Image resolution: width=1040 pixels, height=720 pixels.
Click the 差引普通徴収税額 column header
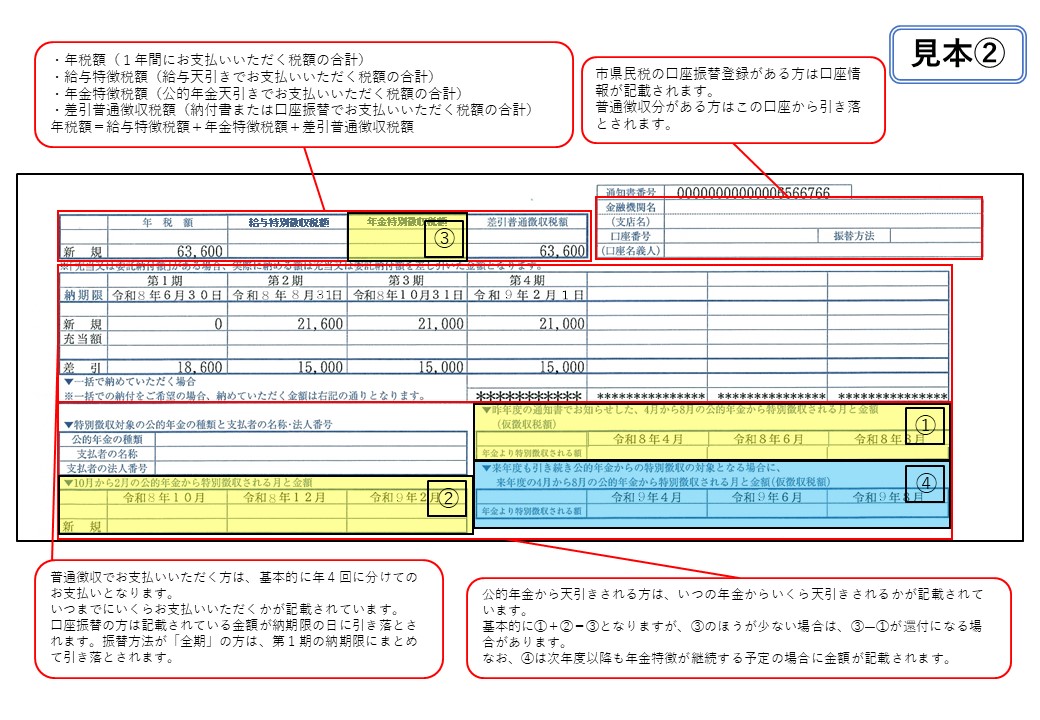click(x=527, y=222)
